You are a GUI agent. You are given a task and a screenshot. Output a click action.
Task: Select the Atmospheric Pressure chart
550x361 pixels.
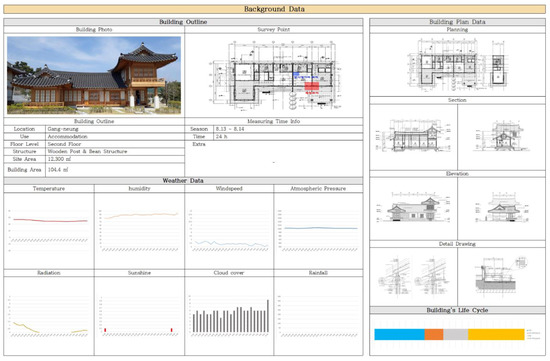click(x=318, y=230)
